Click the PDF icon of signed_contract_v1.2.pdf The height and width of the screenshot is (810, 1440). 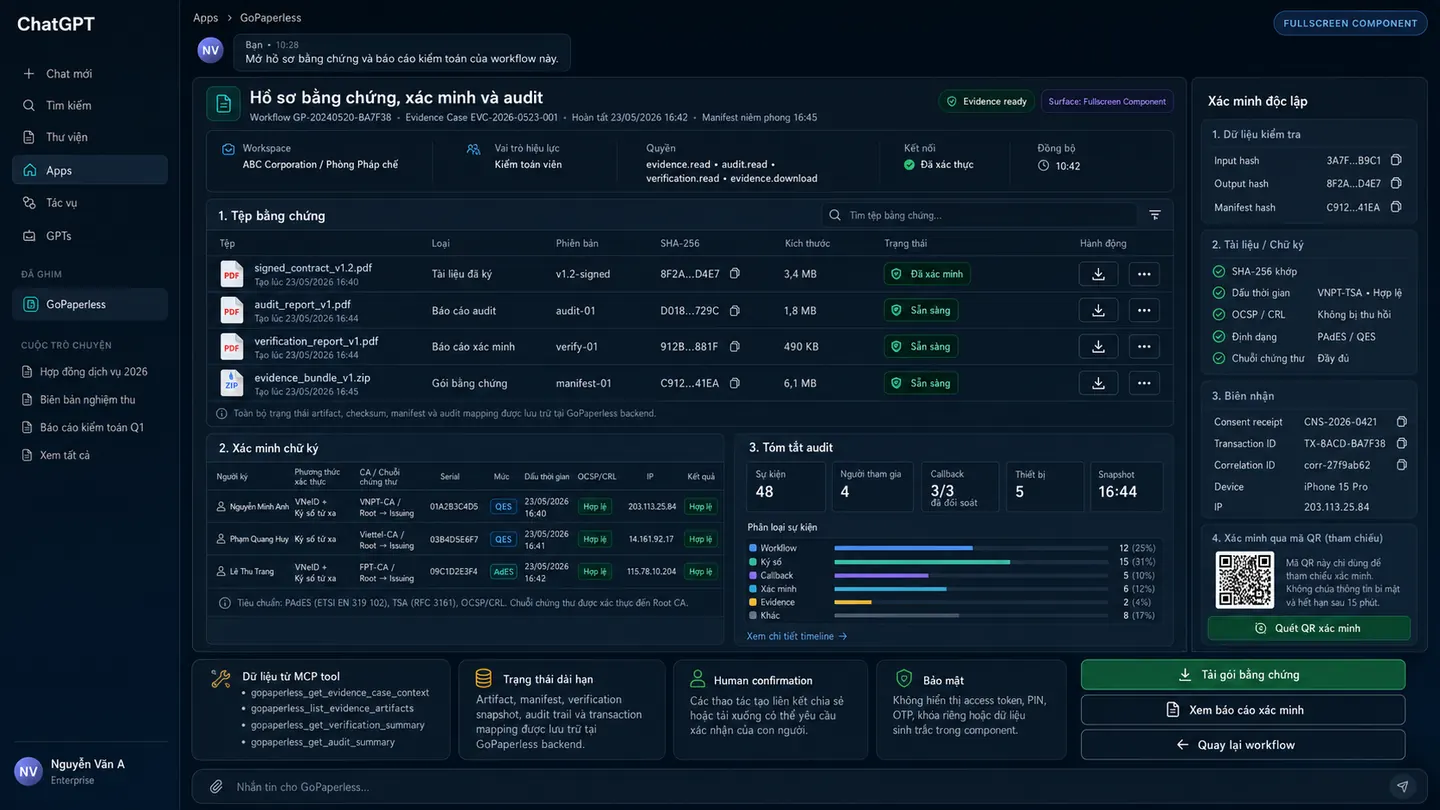click(x=232, y=274)
